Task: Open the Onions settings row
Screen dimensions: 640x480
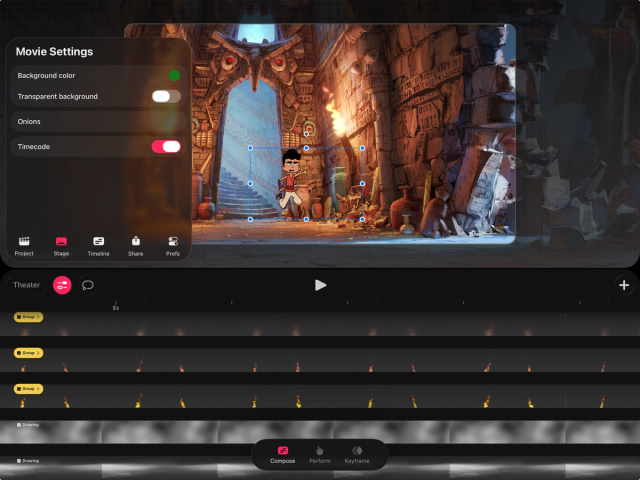Action: click(98, 122)
